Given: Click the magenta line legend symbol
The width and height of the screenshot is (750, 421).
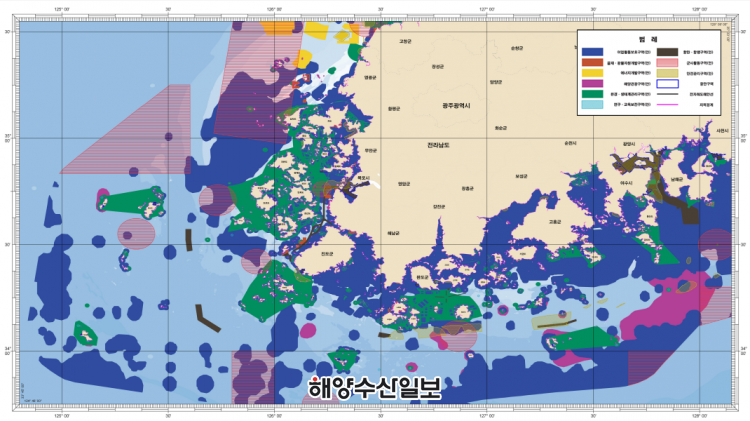Looking at the screenshot, I should click(667, 104).
